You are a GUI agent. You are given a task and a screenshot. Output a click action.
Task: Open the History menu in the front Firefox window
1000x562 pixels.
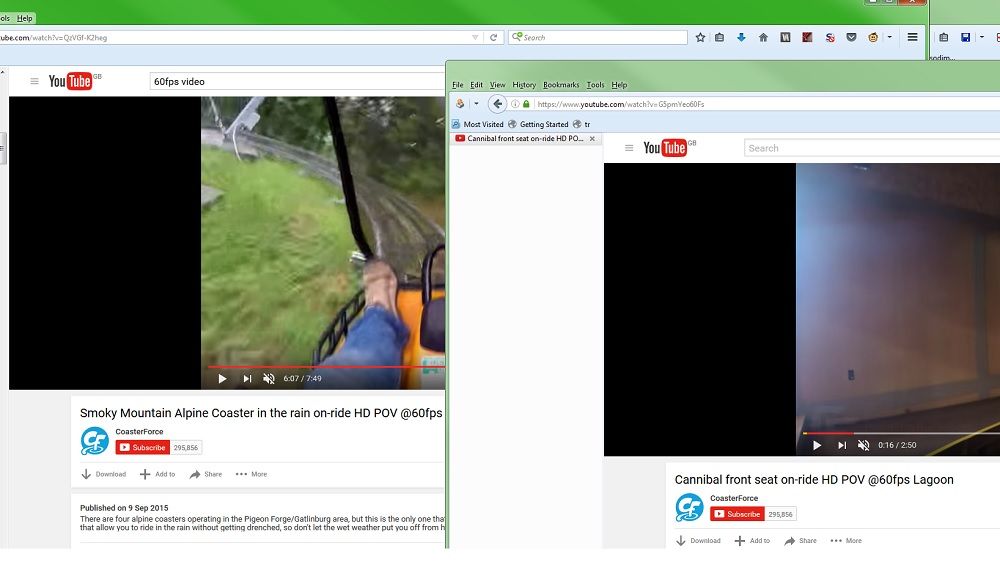524,85
